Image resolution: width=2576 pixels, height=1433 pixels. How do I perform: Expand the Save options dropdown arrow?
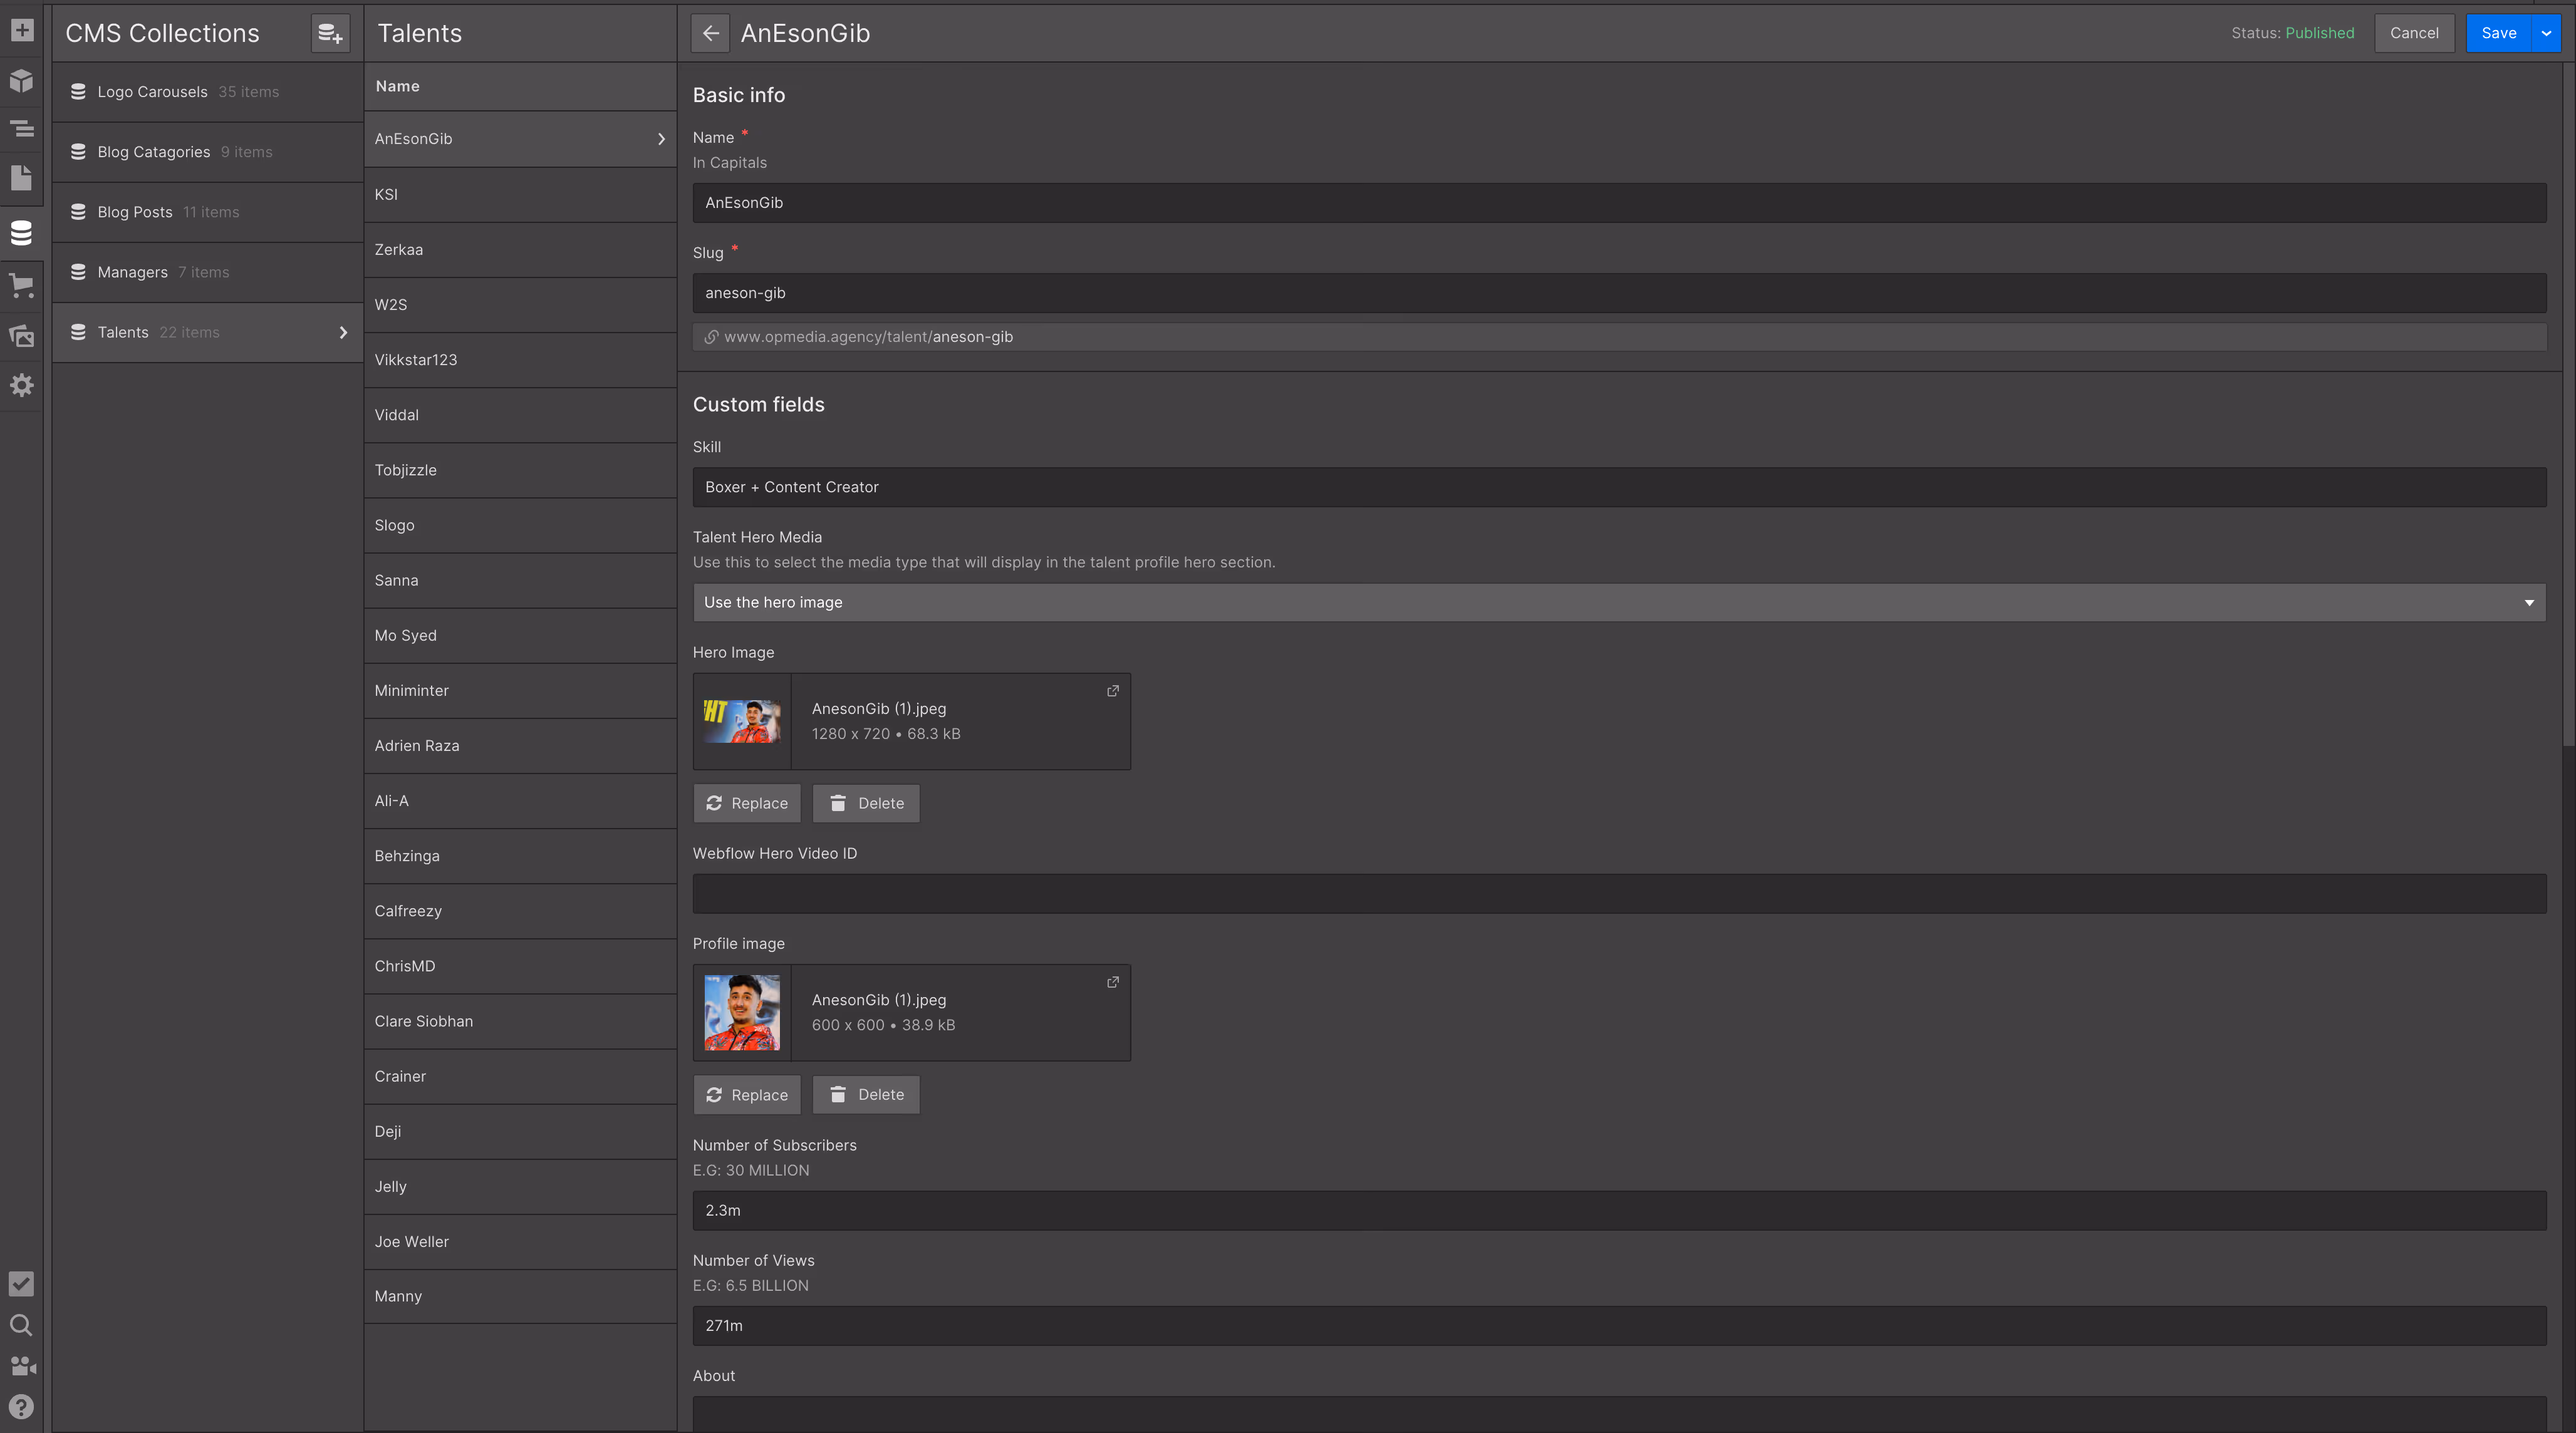pos(2546,33)
